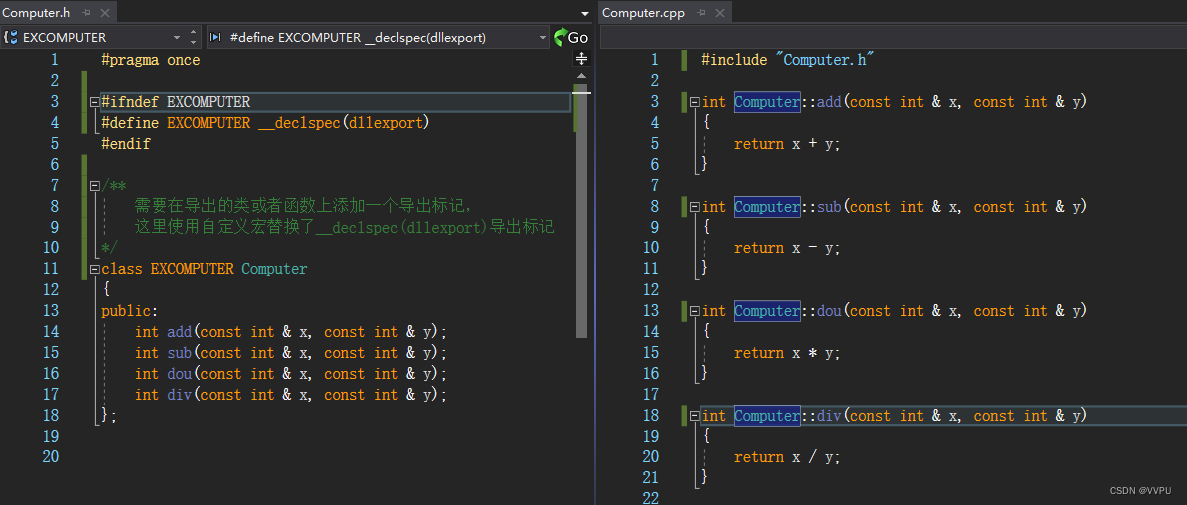Collapse the class EXCOMPUTER Computer block
The image size is (1187, 505).
pyautogui.click(x=94, y=269)
